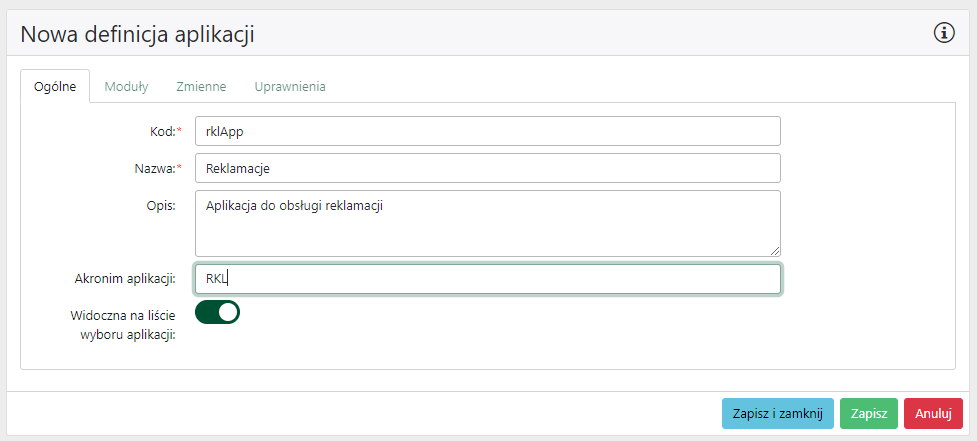Screen dimensions: 977x441
Task: Focus the Akronim aplikacji input field
Action: click(487, 279)
